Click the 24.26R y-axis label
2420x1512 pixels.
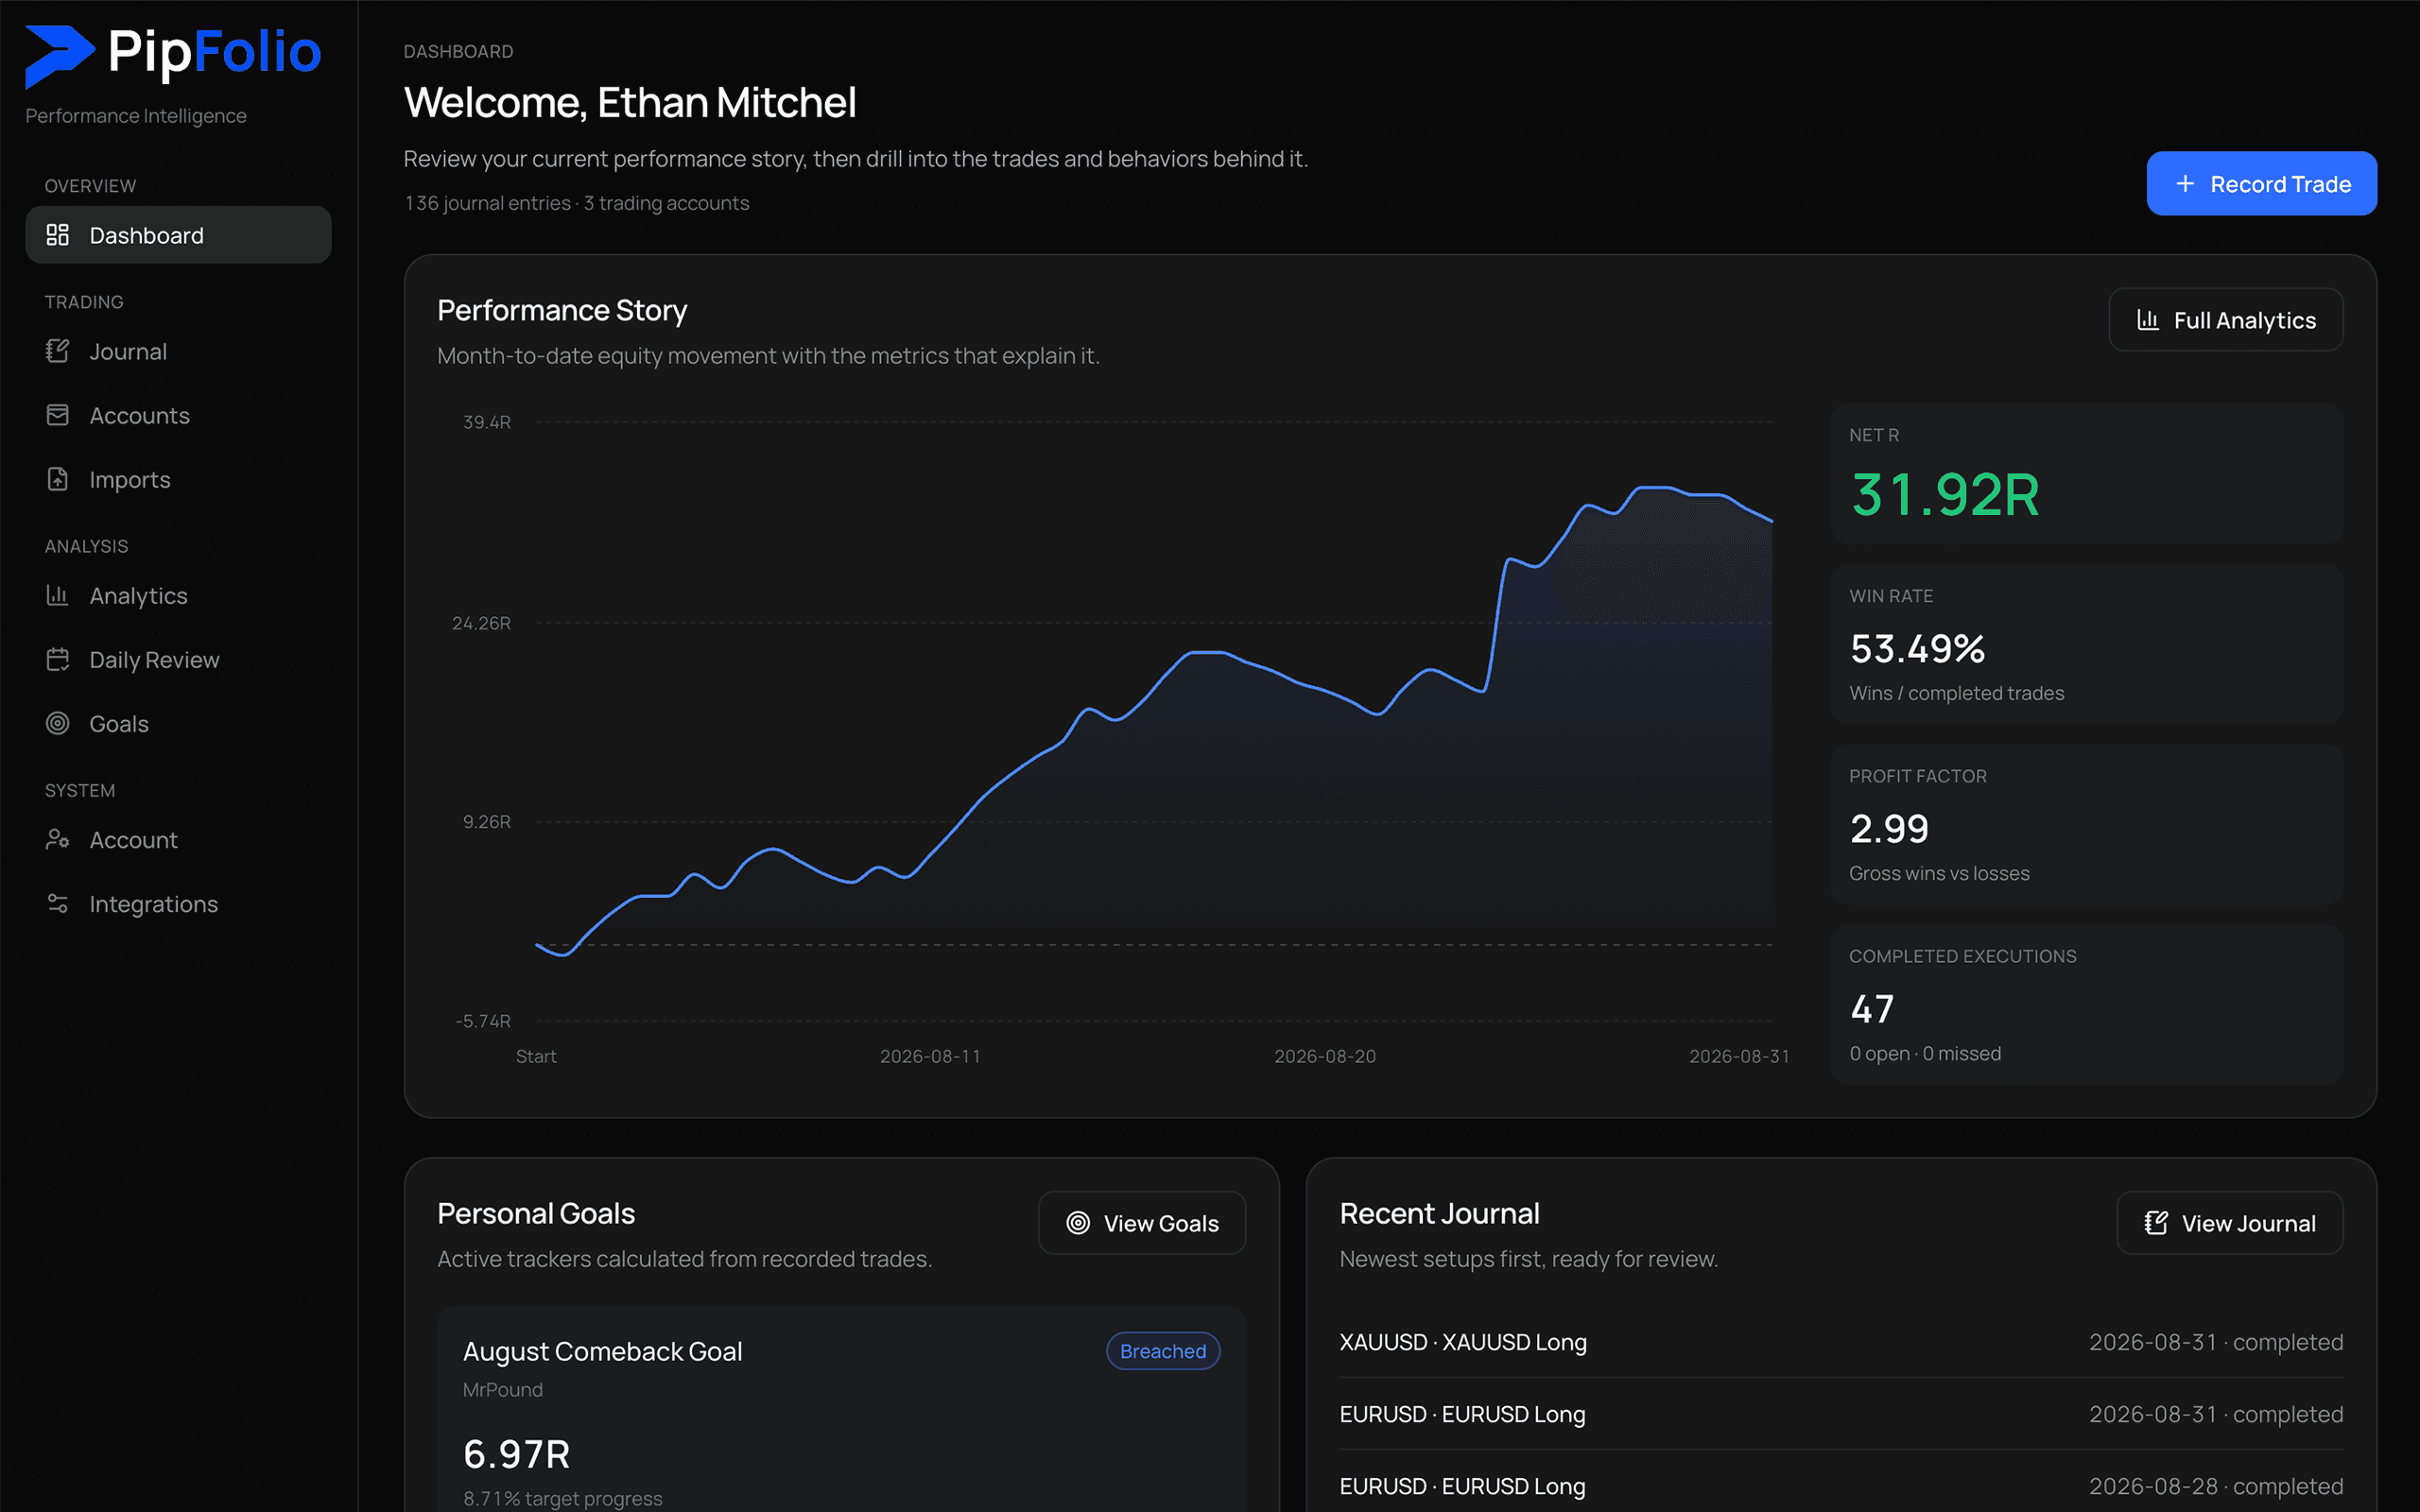click(481, 623)
